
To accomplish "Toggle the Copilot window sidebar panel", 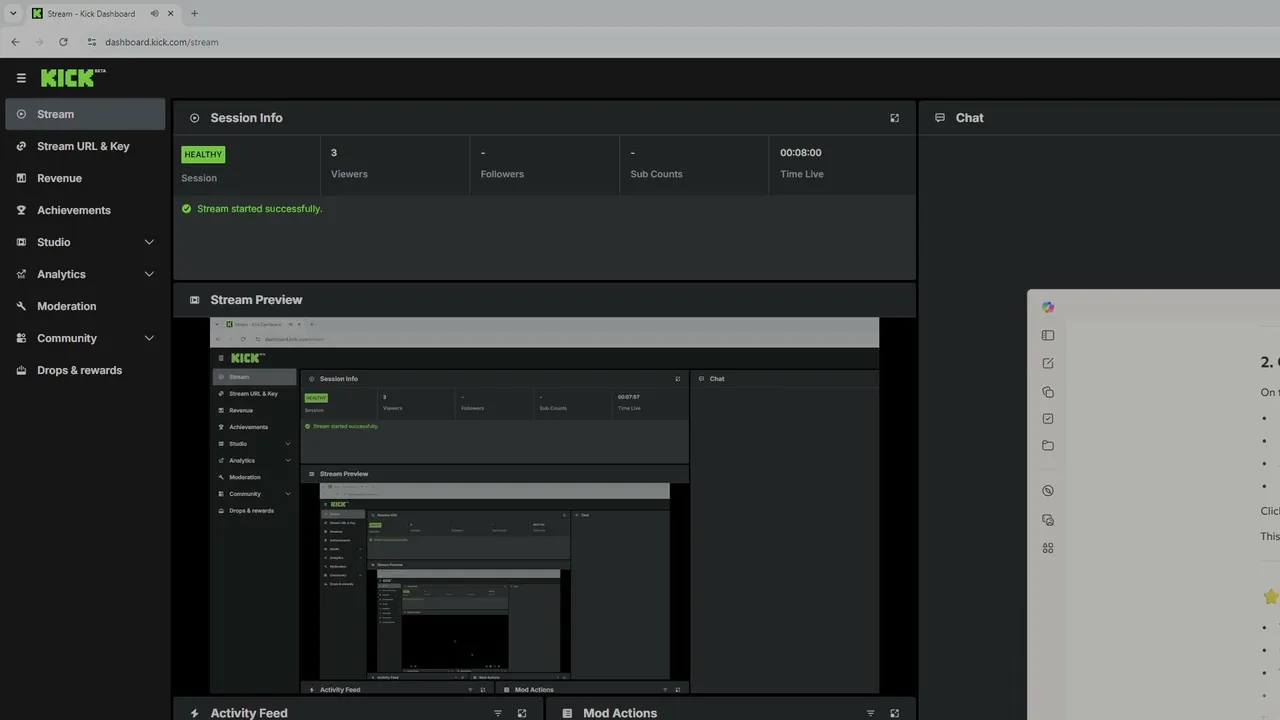I will (x=1048, y=336).
